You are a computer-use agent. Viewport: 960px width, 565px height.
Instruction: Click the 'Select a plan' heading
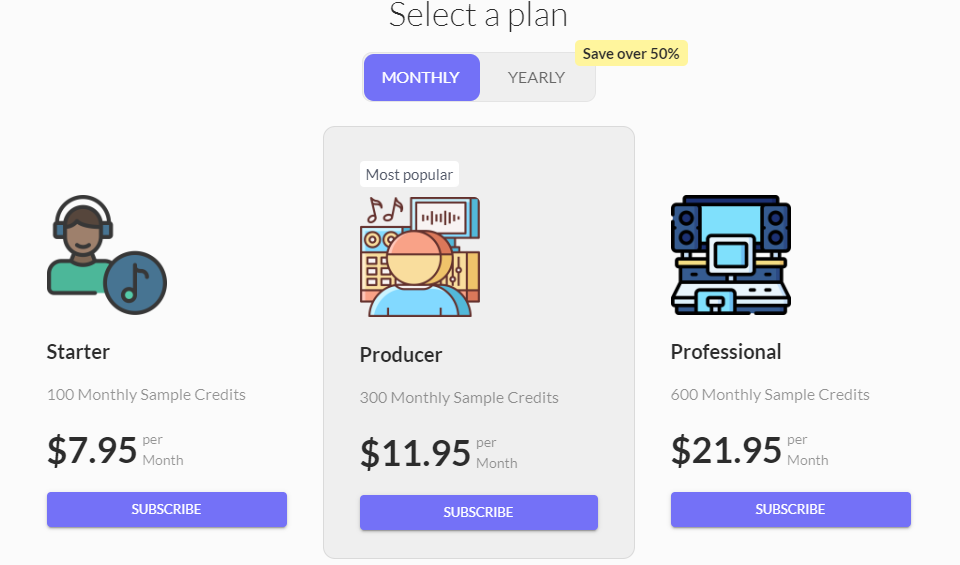(x=478, y=16)
